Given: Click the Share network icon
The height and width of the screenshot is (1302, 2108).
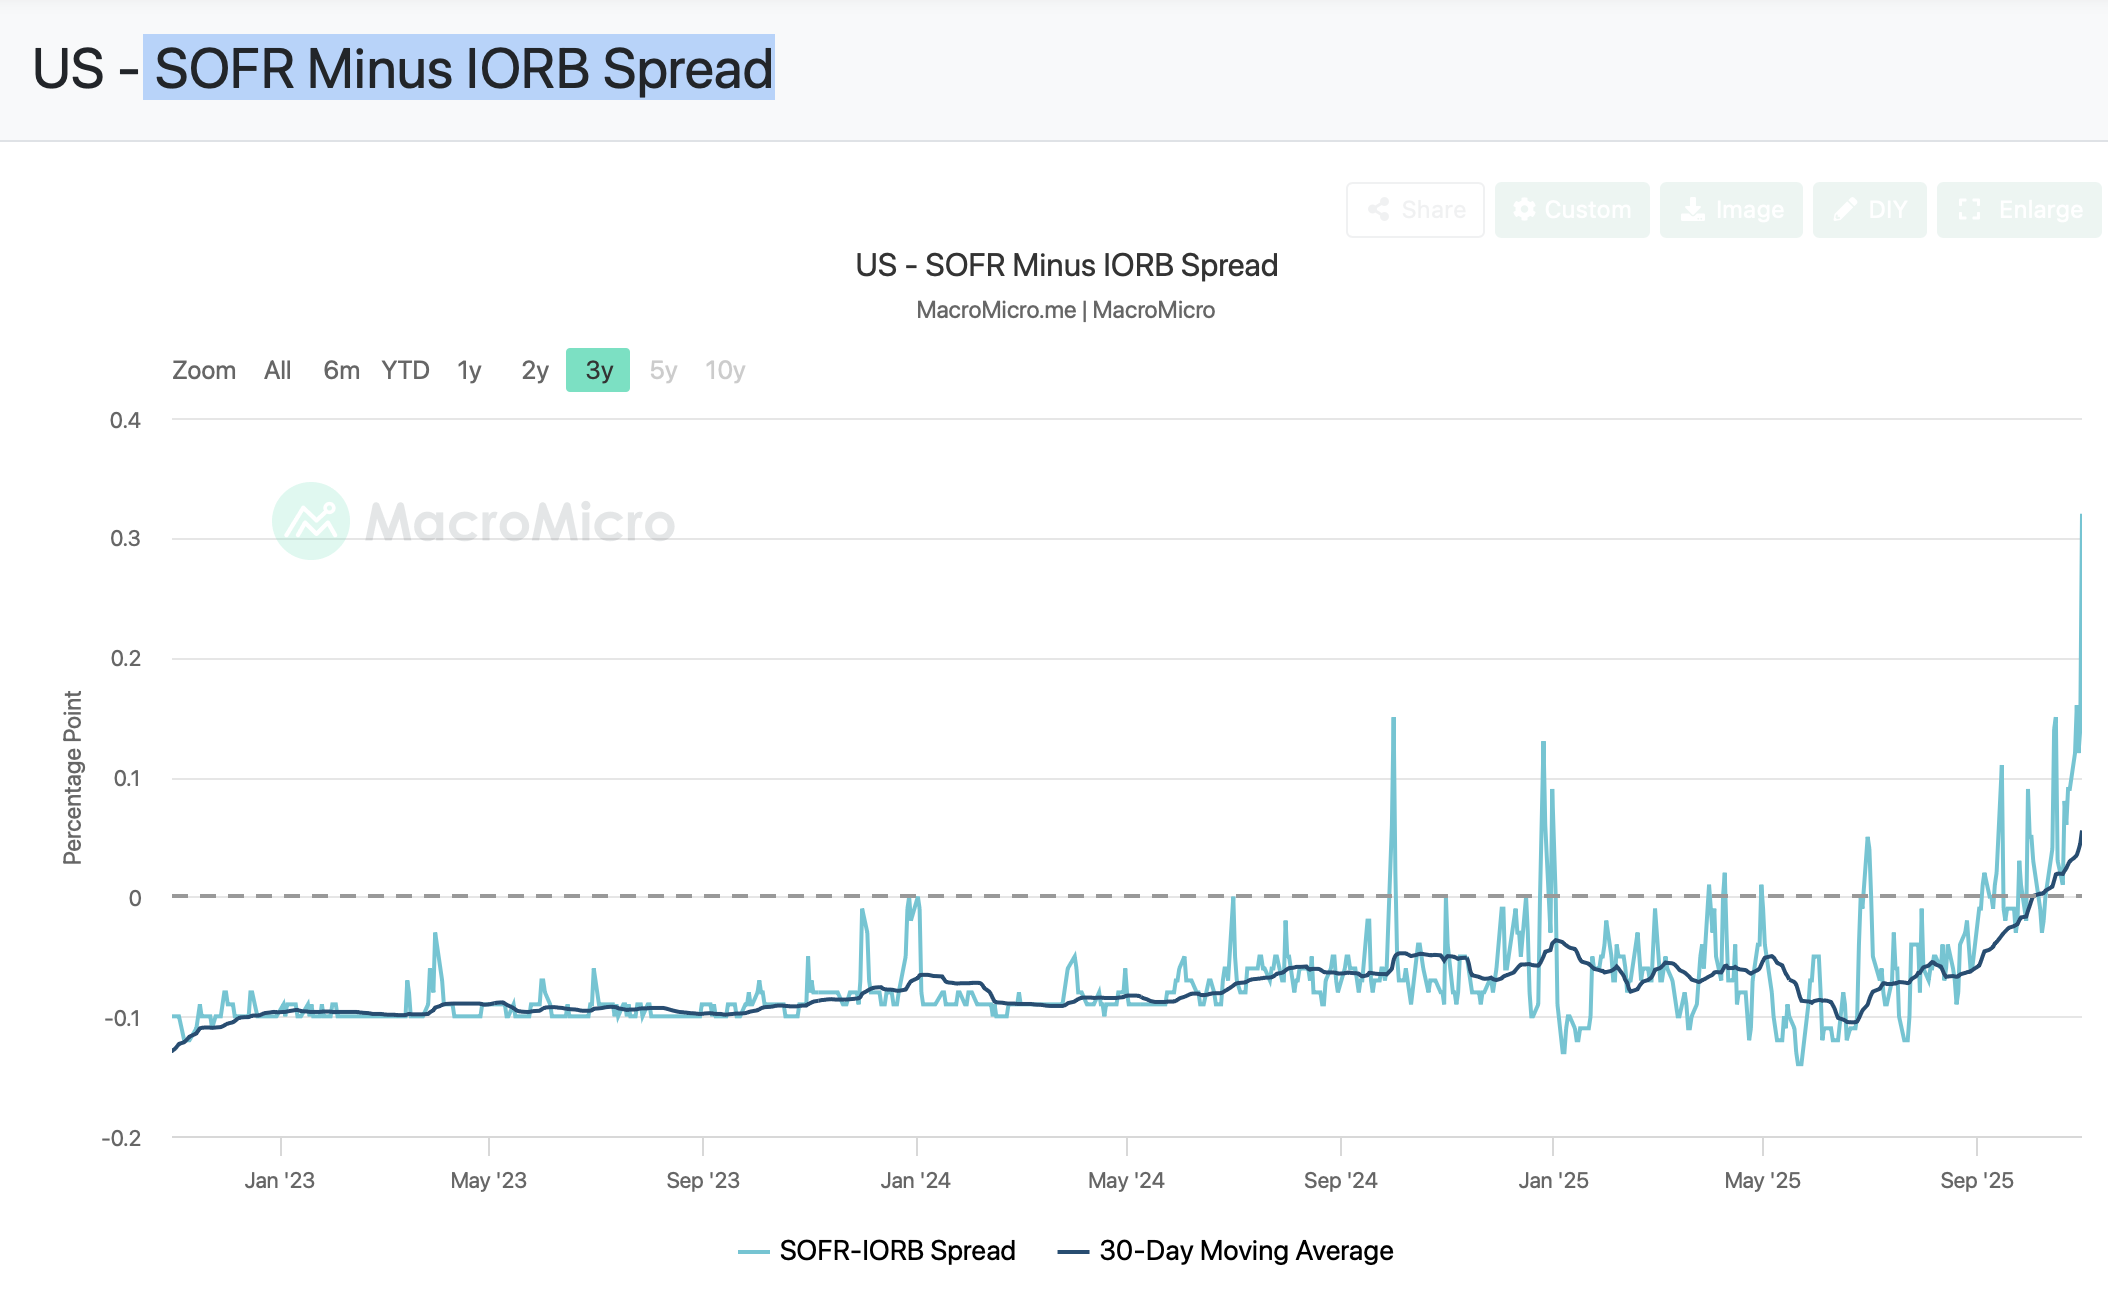Looking at the screenshot, I should pyautogui.click(x=1378, y=209).
